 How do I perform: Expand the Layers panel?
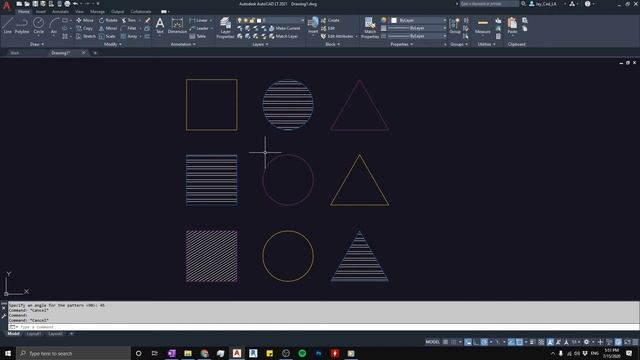pos(260,44)
